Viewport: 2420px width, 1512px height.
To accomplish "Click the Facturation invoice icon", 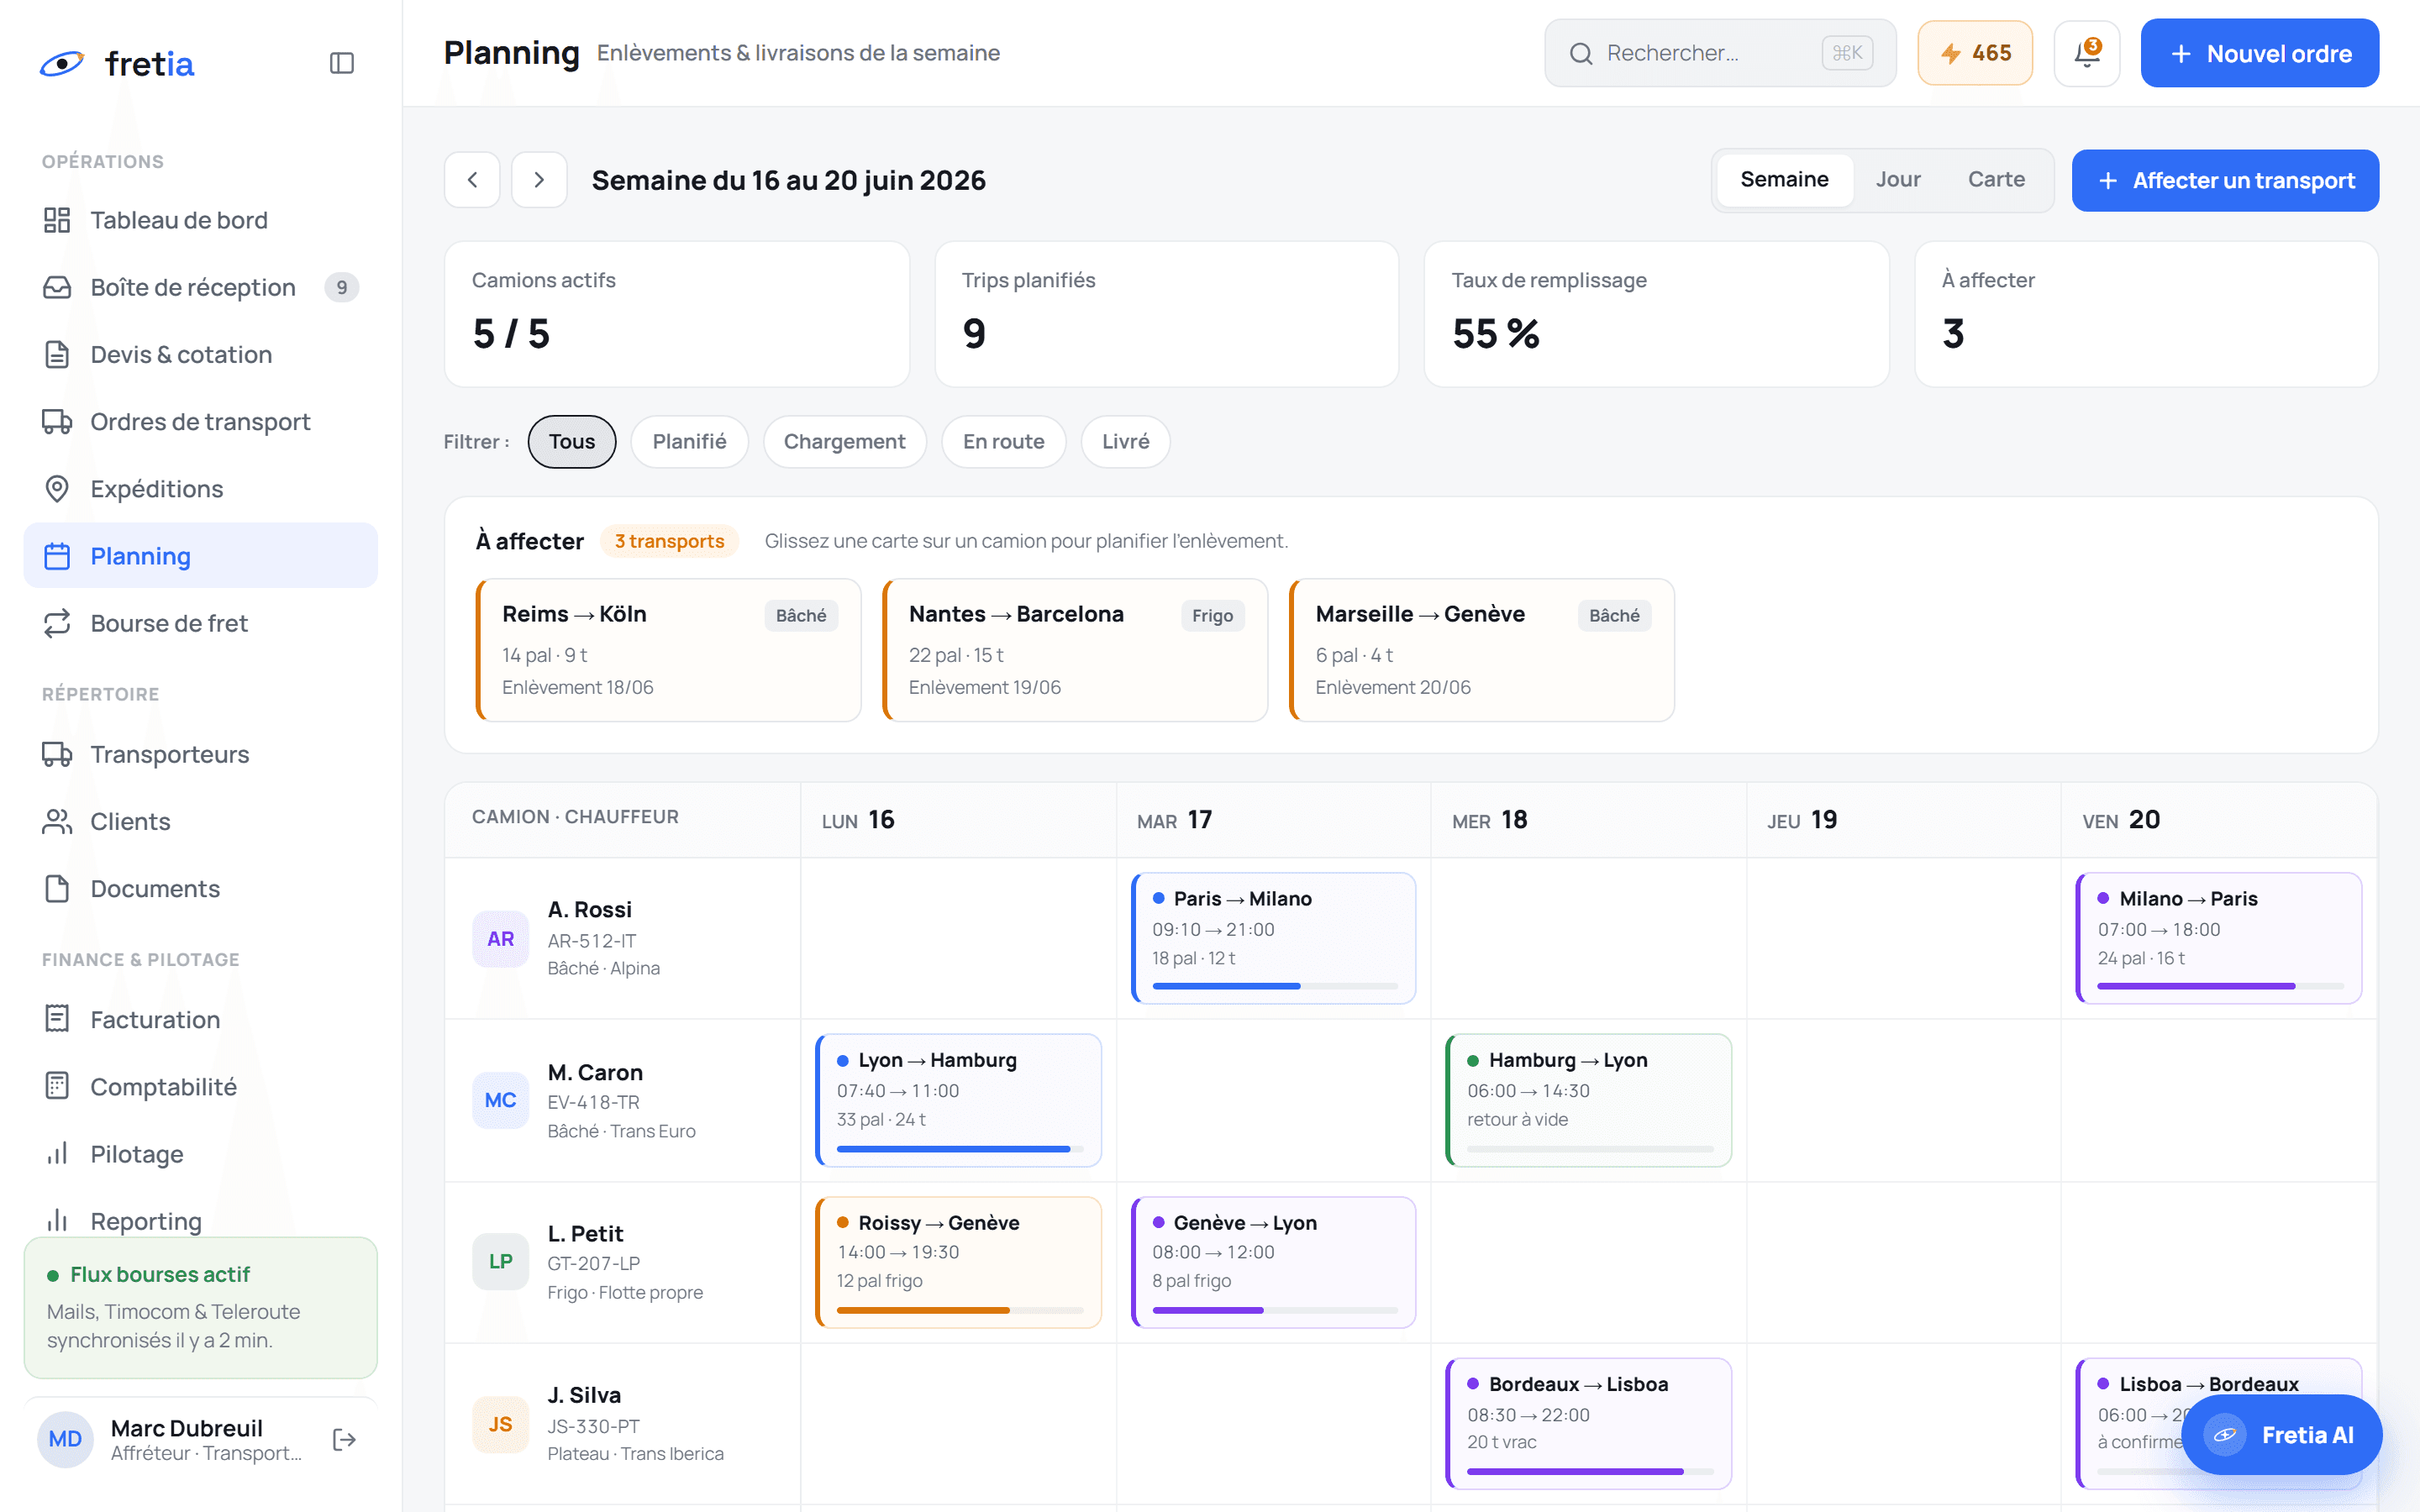I will [x=57, y=1019].
